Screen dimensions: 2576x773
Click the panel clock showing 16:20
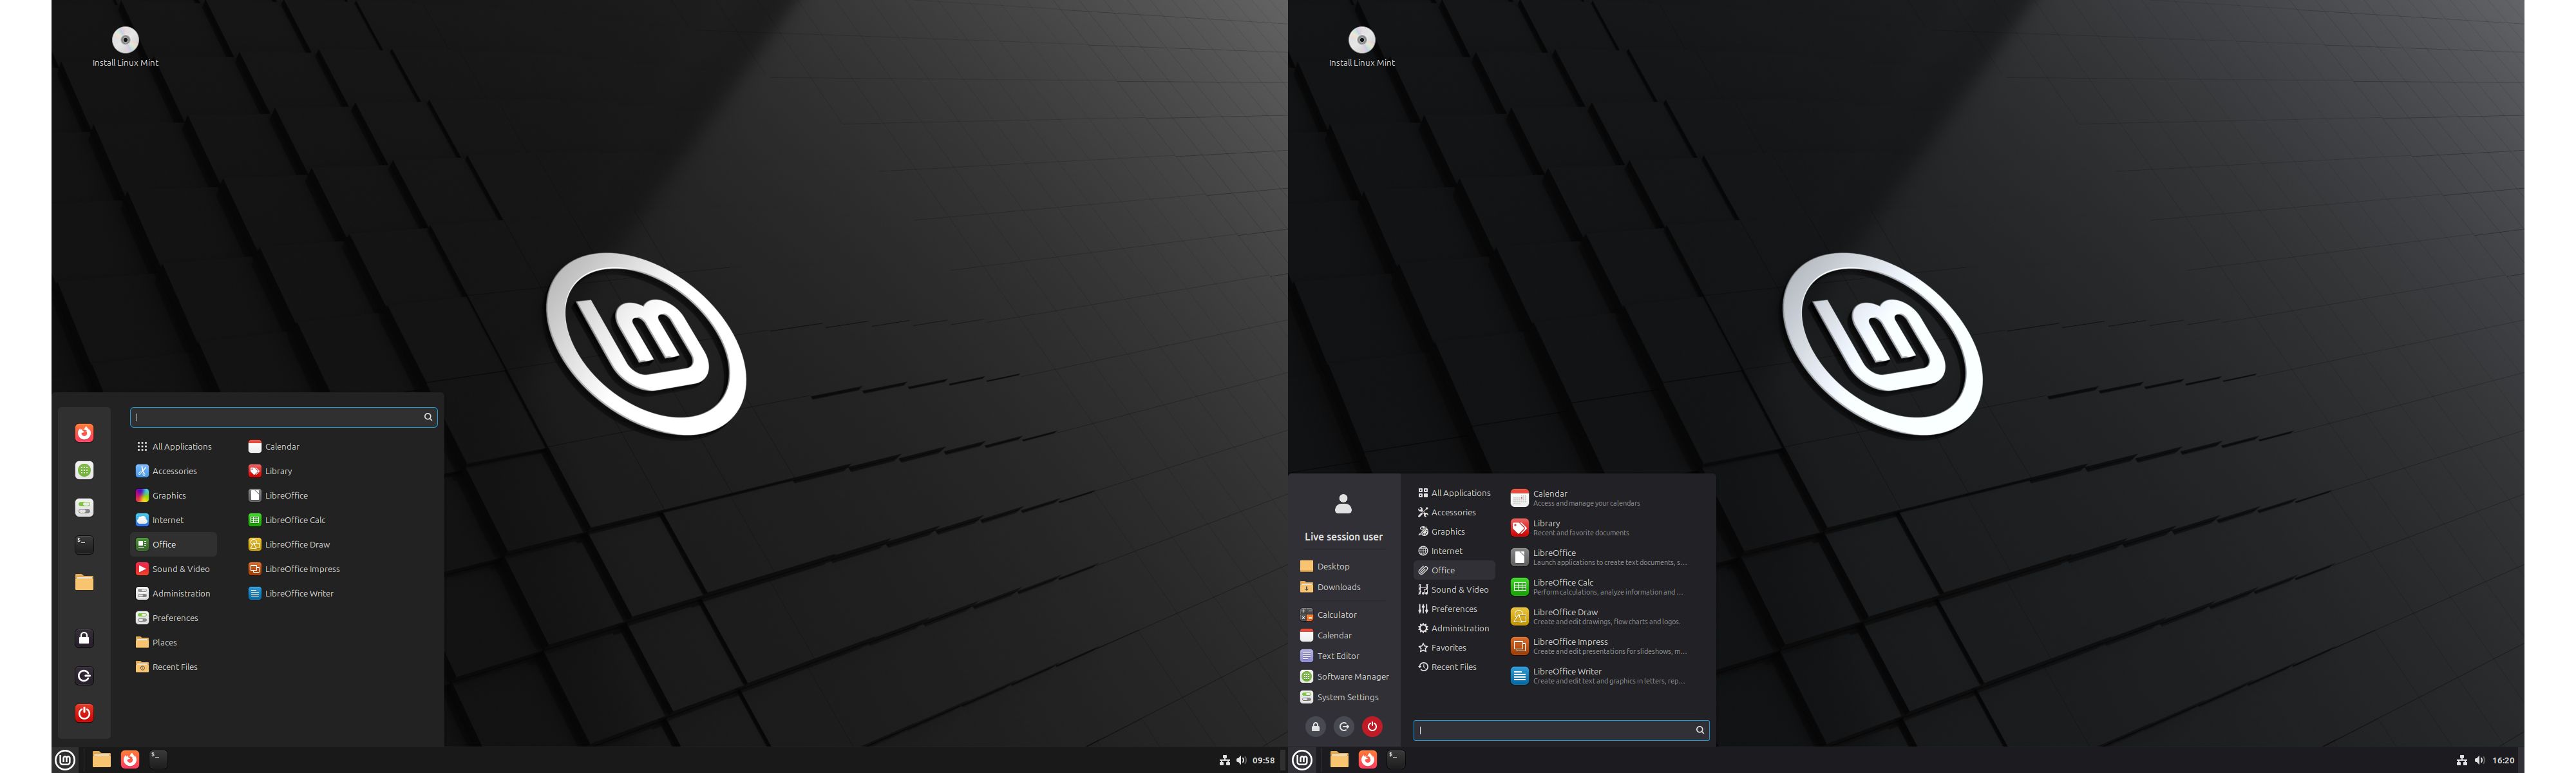click(2503, 760)
